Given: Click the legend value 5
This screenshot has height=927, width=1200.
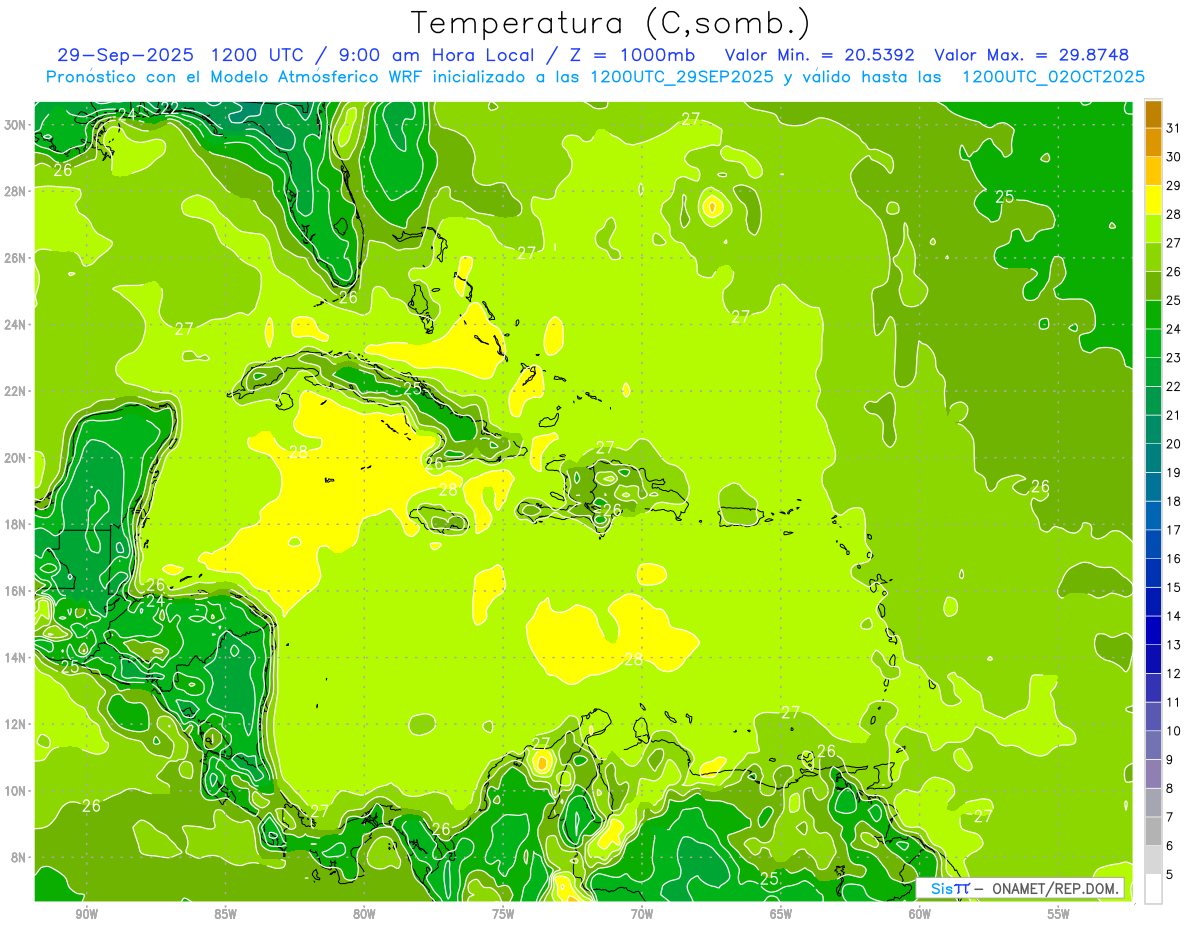Looking at the screenshot, I should click(1173, 874).
